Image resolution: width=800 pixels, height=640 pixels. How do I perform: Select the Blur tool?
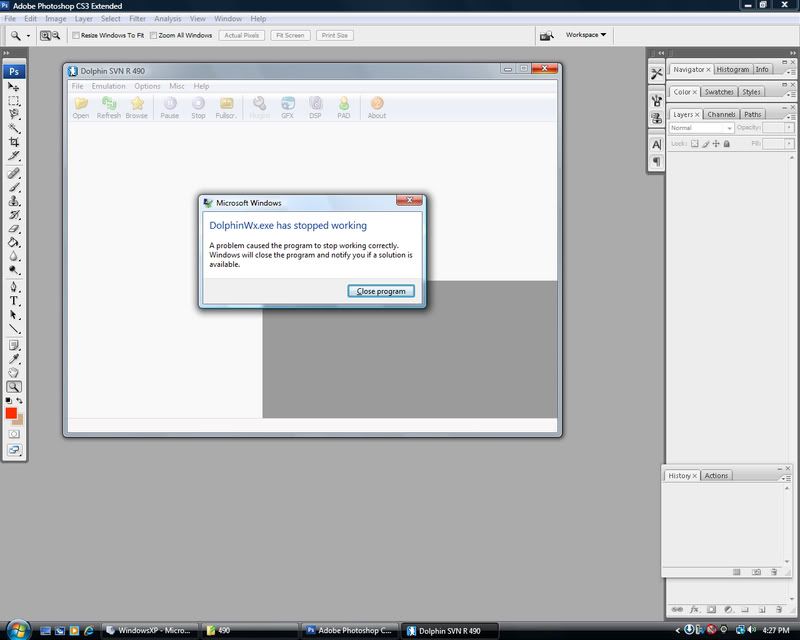14,256
